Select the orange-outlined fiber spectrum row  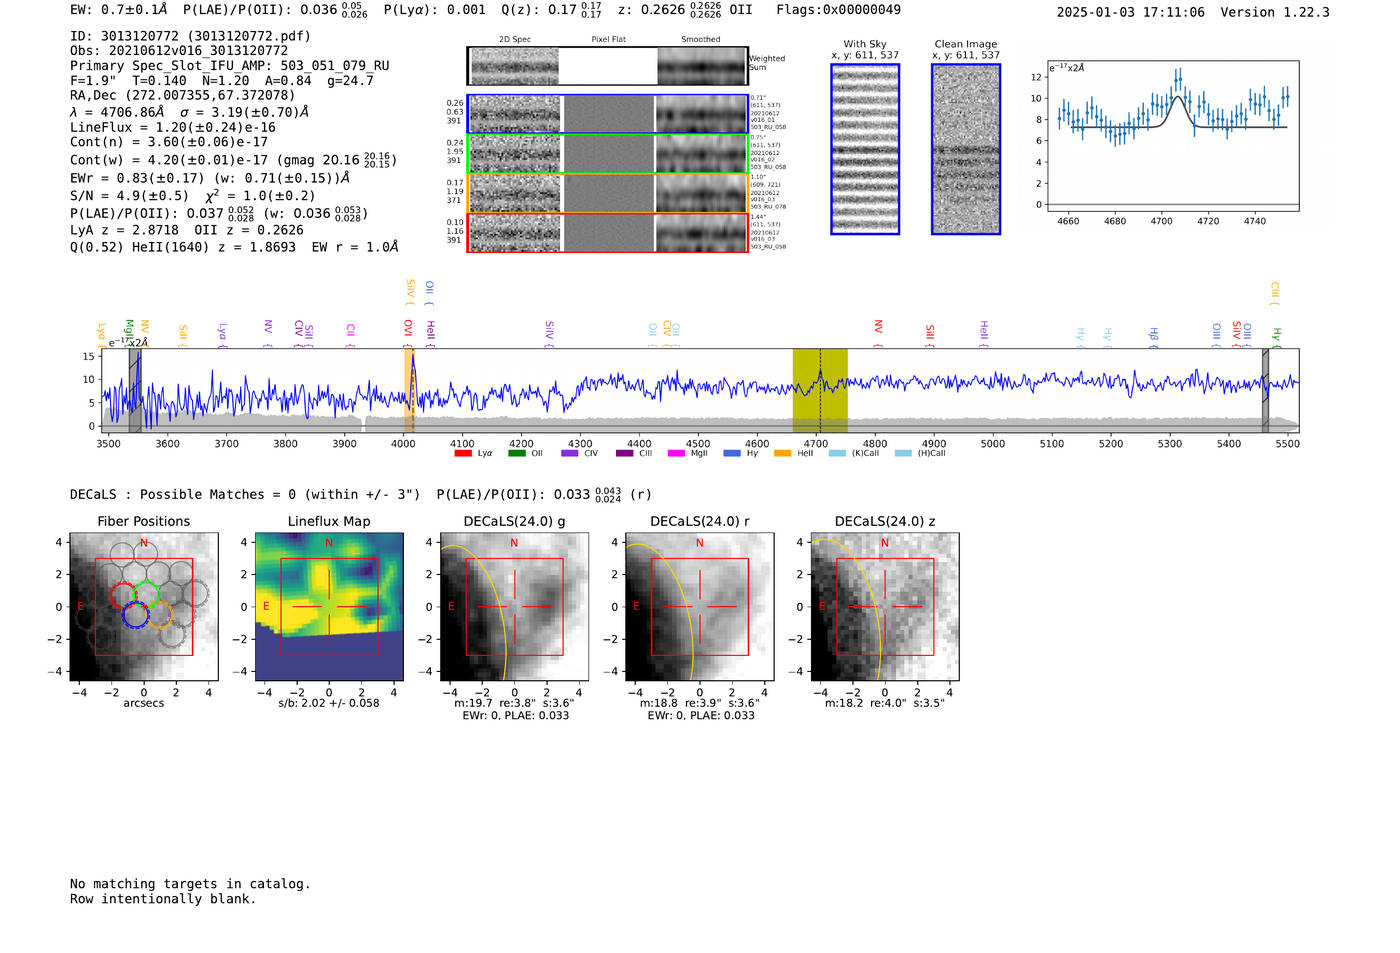click(608, 193)
